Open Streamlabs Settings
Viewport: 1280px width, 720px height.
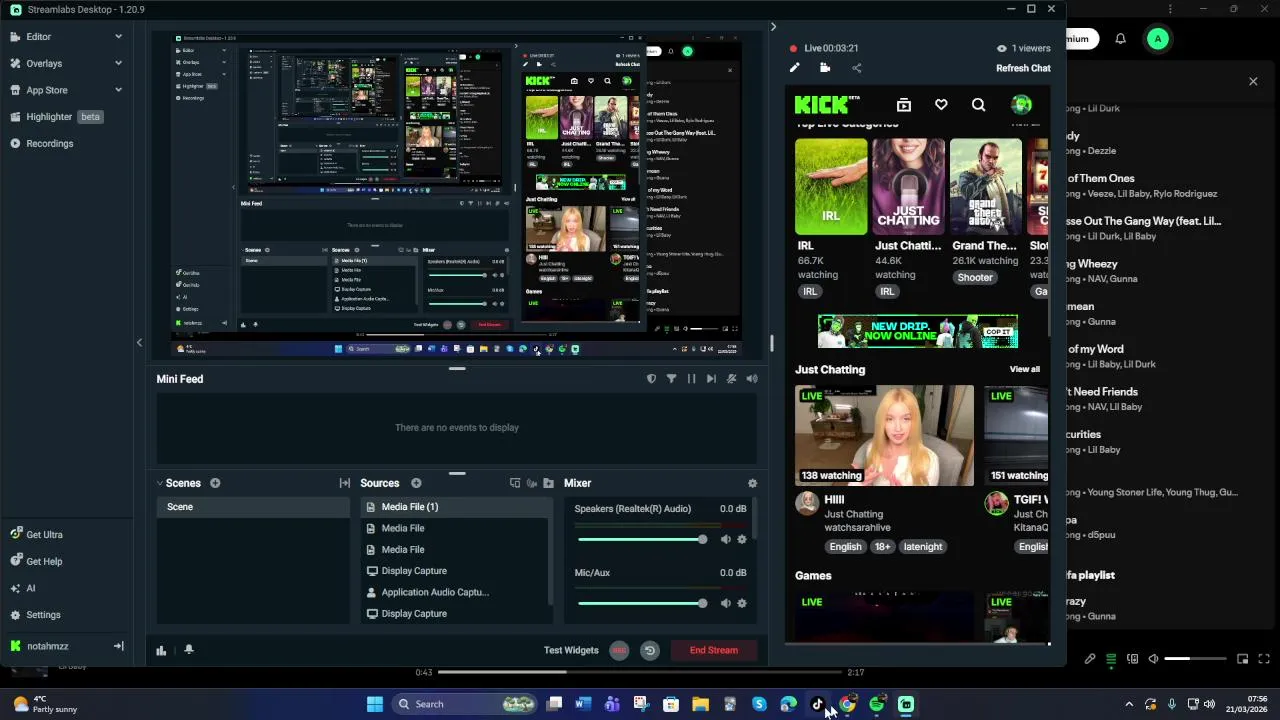[x=35, y=615]
